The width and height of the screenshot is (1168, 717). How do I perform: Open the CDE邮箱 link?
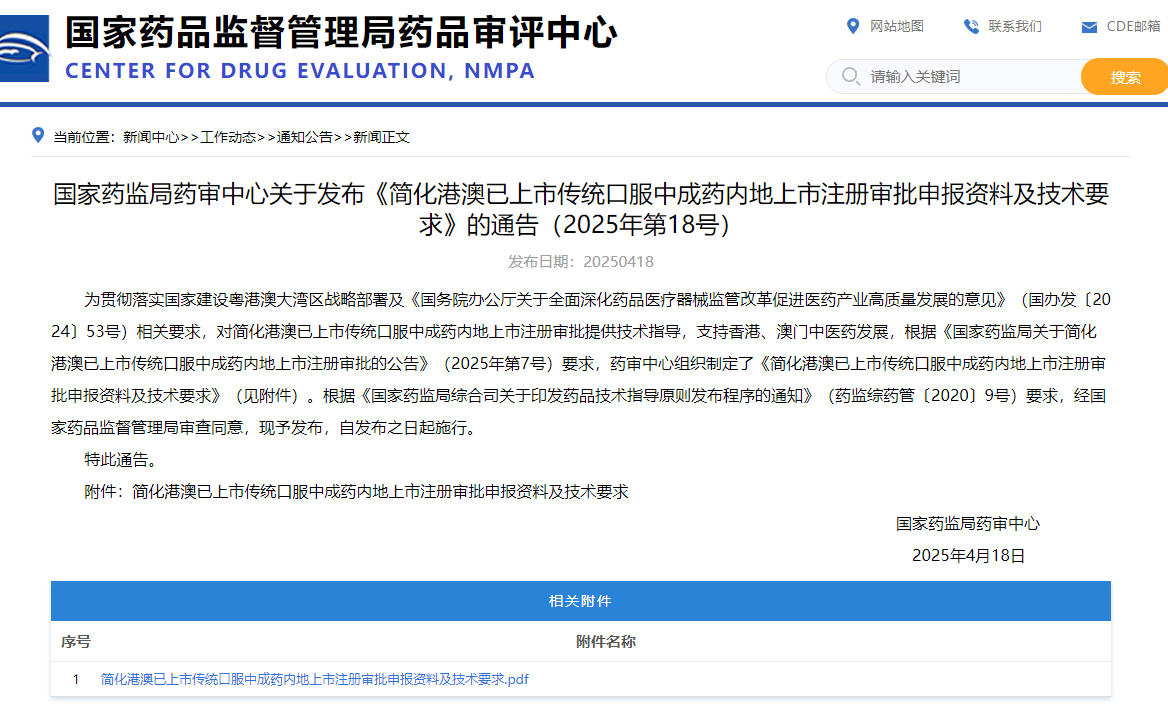tap(1132, 26)
